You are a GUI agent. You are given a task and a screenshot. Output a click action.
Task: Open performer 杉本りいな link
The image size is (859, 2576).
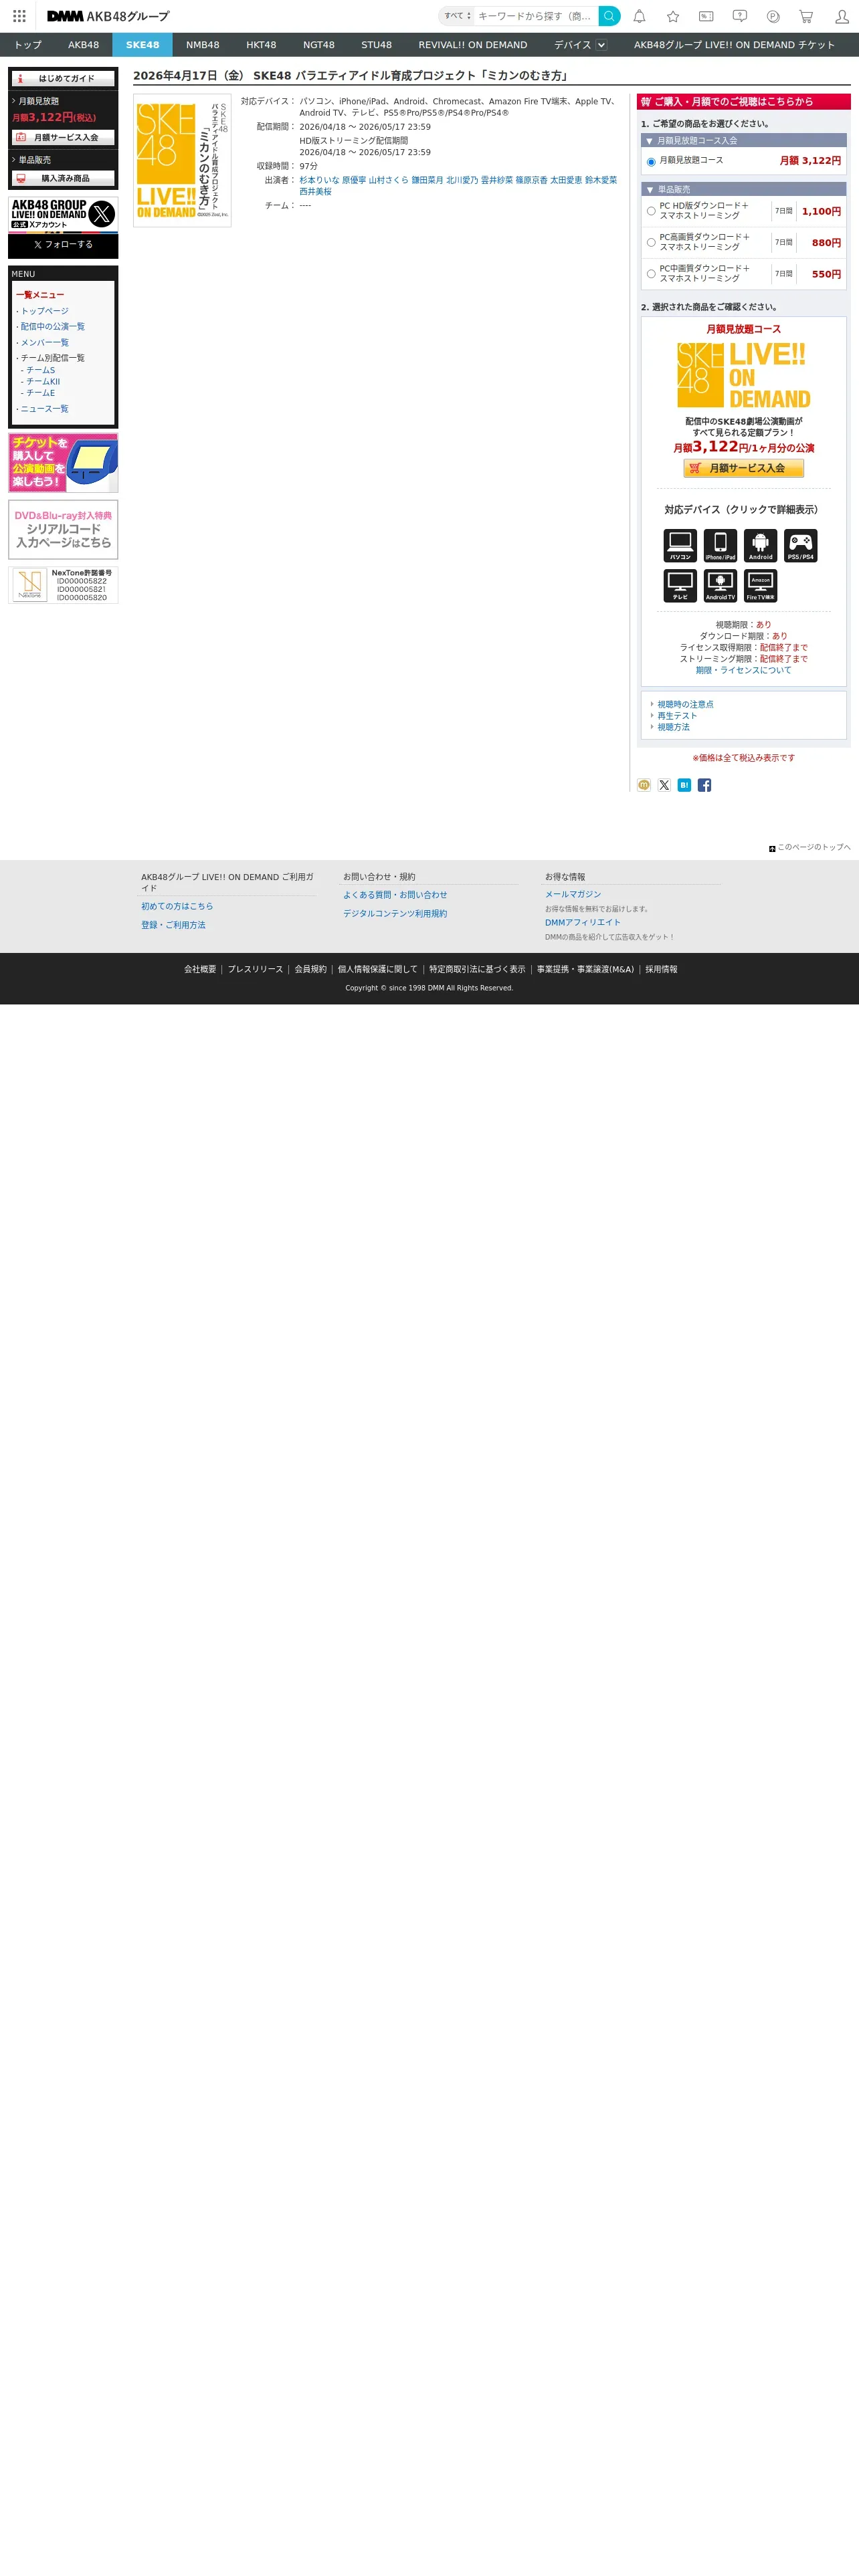319,180
